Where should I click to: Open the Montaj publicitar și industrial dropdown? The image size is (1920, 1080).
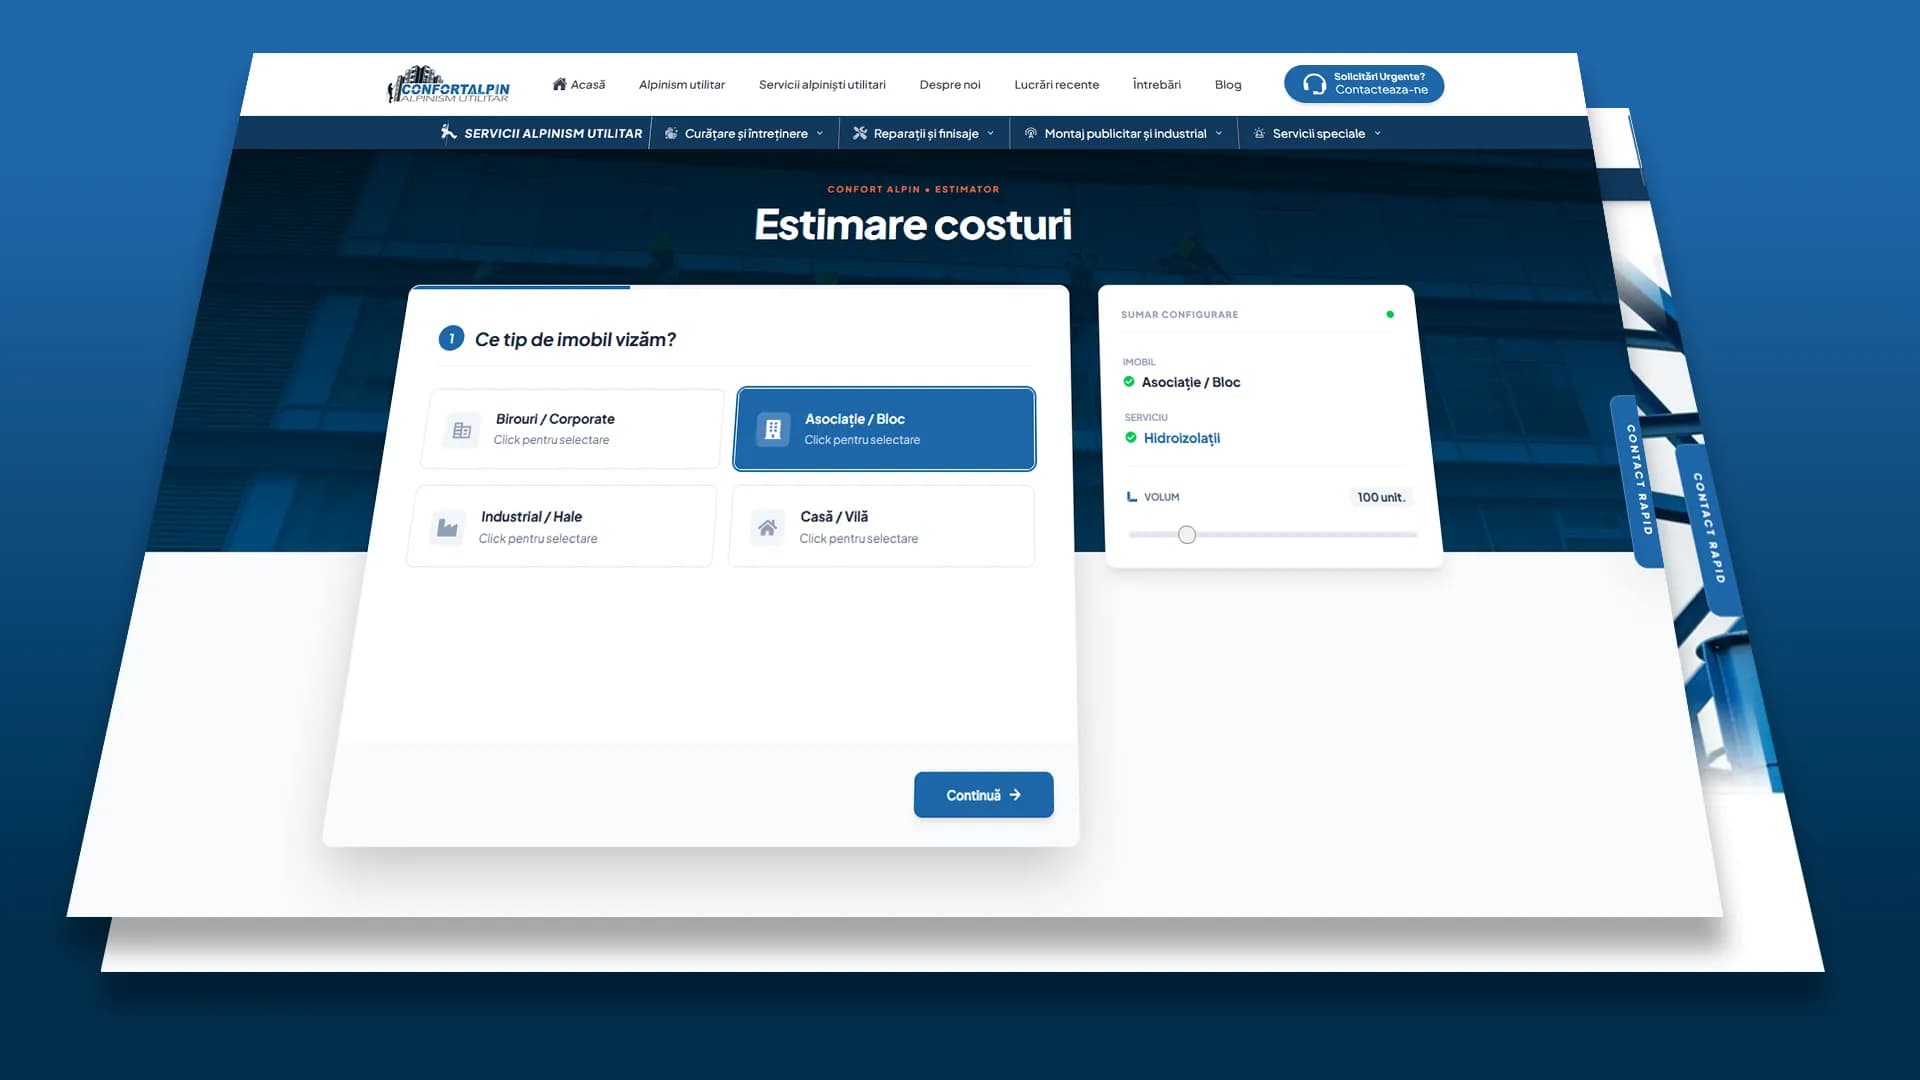click(x=1123, y=133)
